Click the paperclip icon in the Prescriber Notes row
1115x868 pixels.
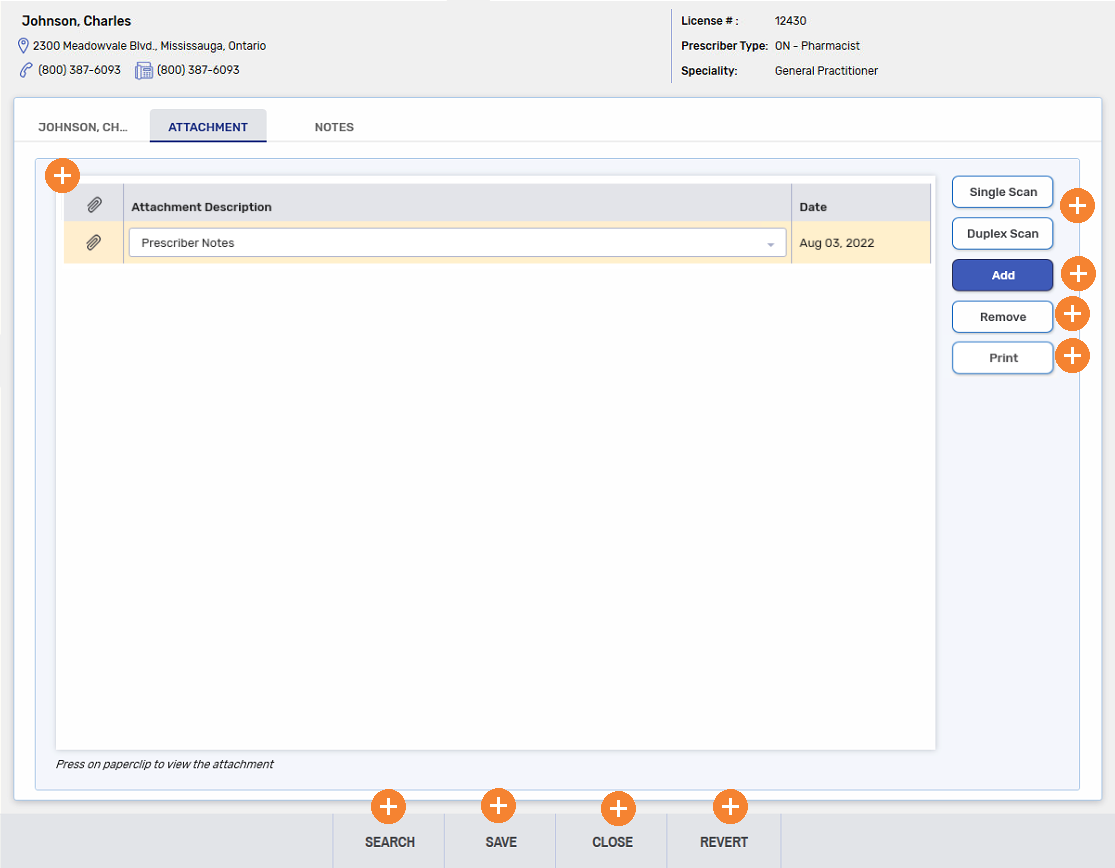tap(93, 243)
